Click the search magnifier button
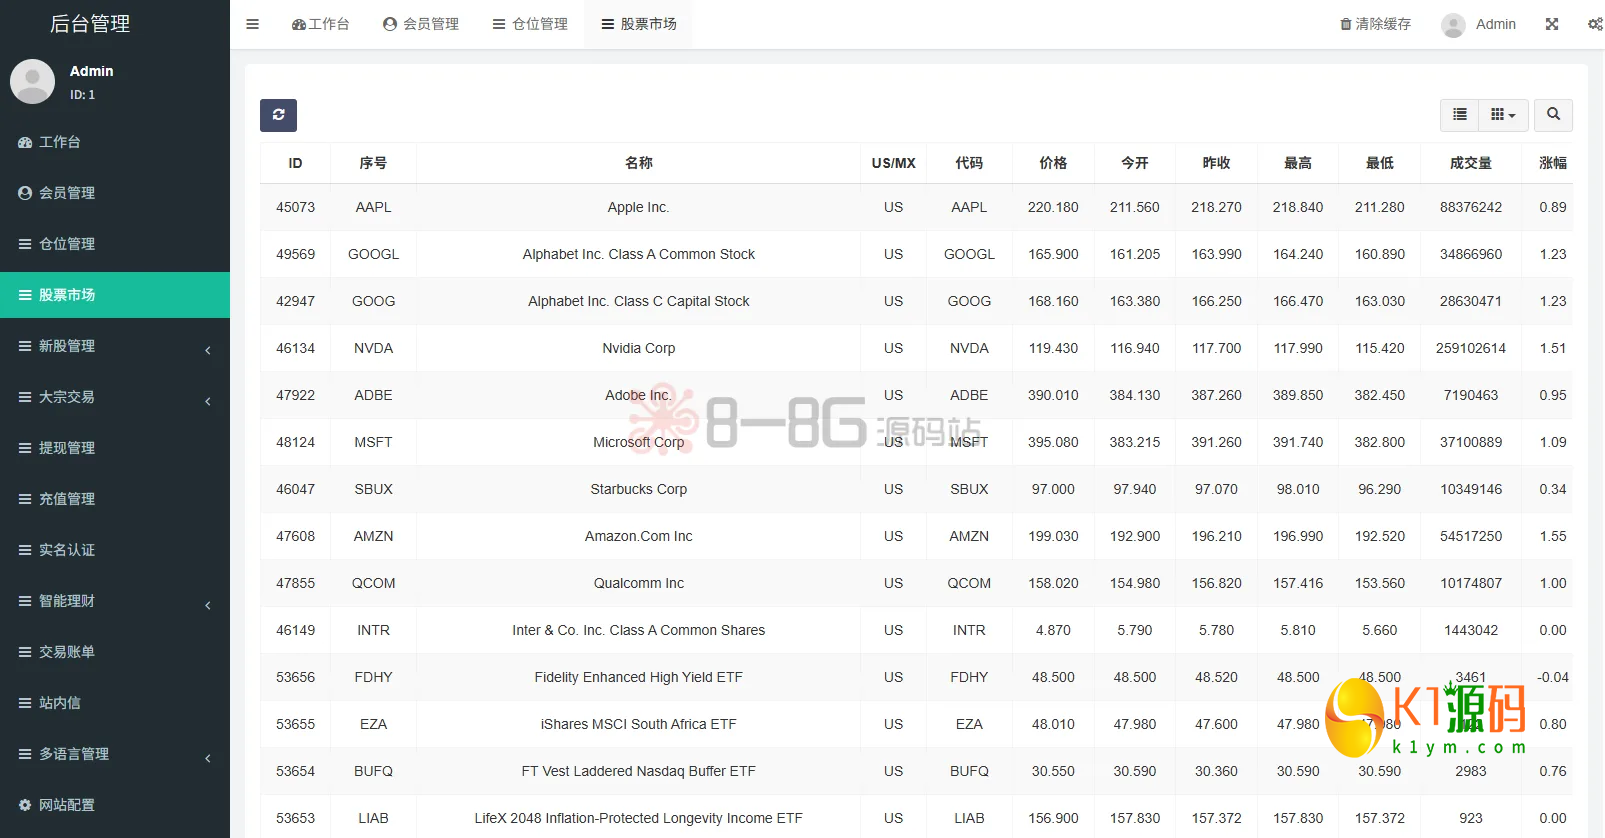Viewport: 1605px width, 838px height. click(1553, 115)
